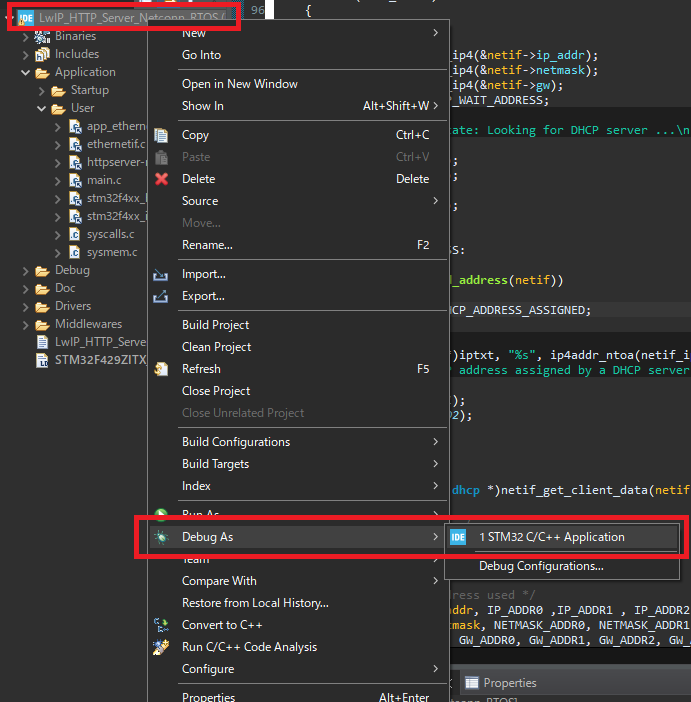Expand the Debug folder node
Image resolution: width=691 pixels, height=702 pixels.
pos(26,271)
